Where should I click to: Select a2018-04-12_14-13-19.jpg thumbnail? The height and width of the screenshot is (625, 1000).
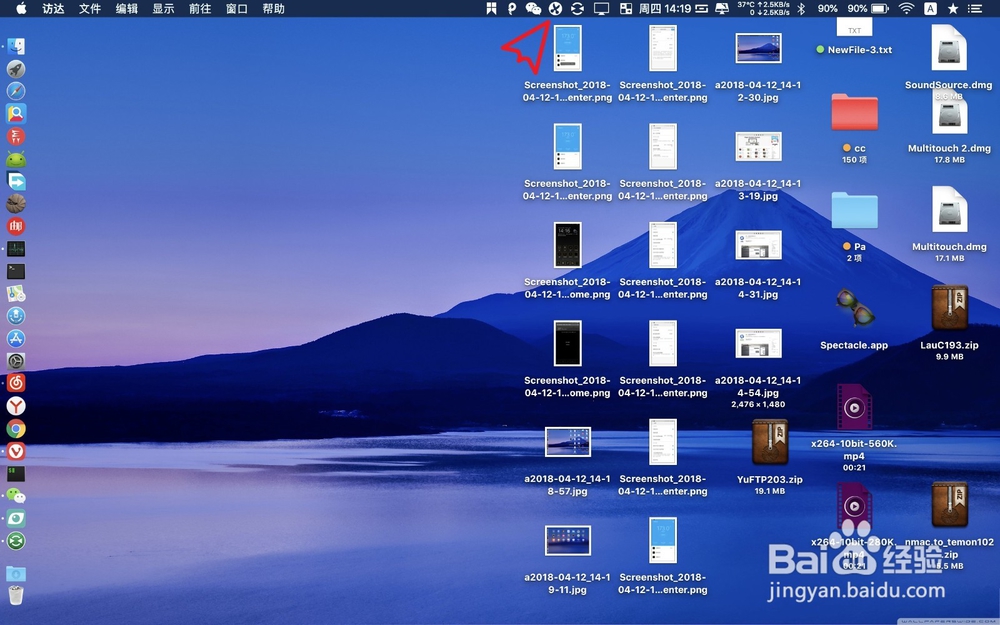[x=758, y=147]
